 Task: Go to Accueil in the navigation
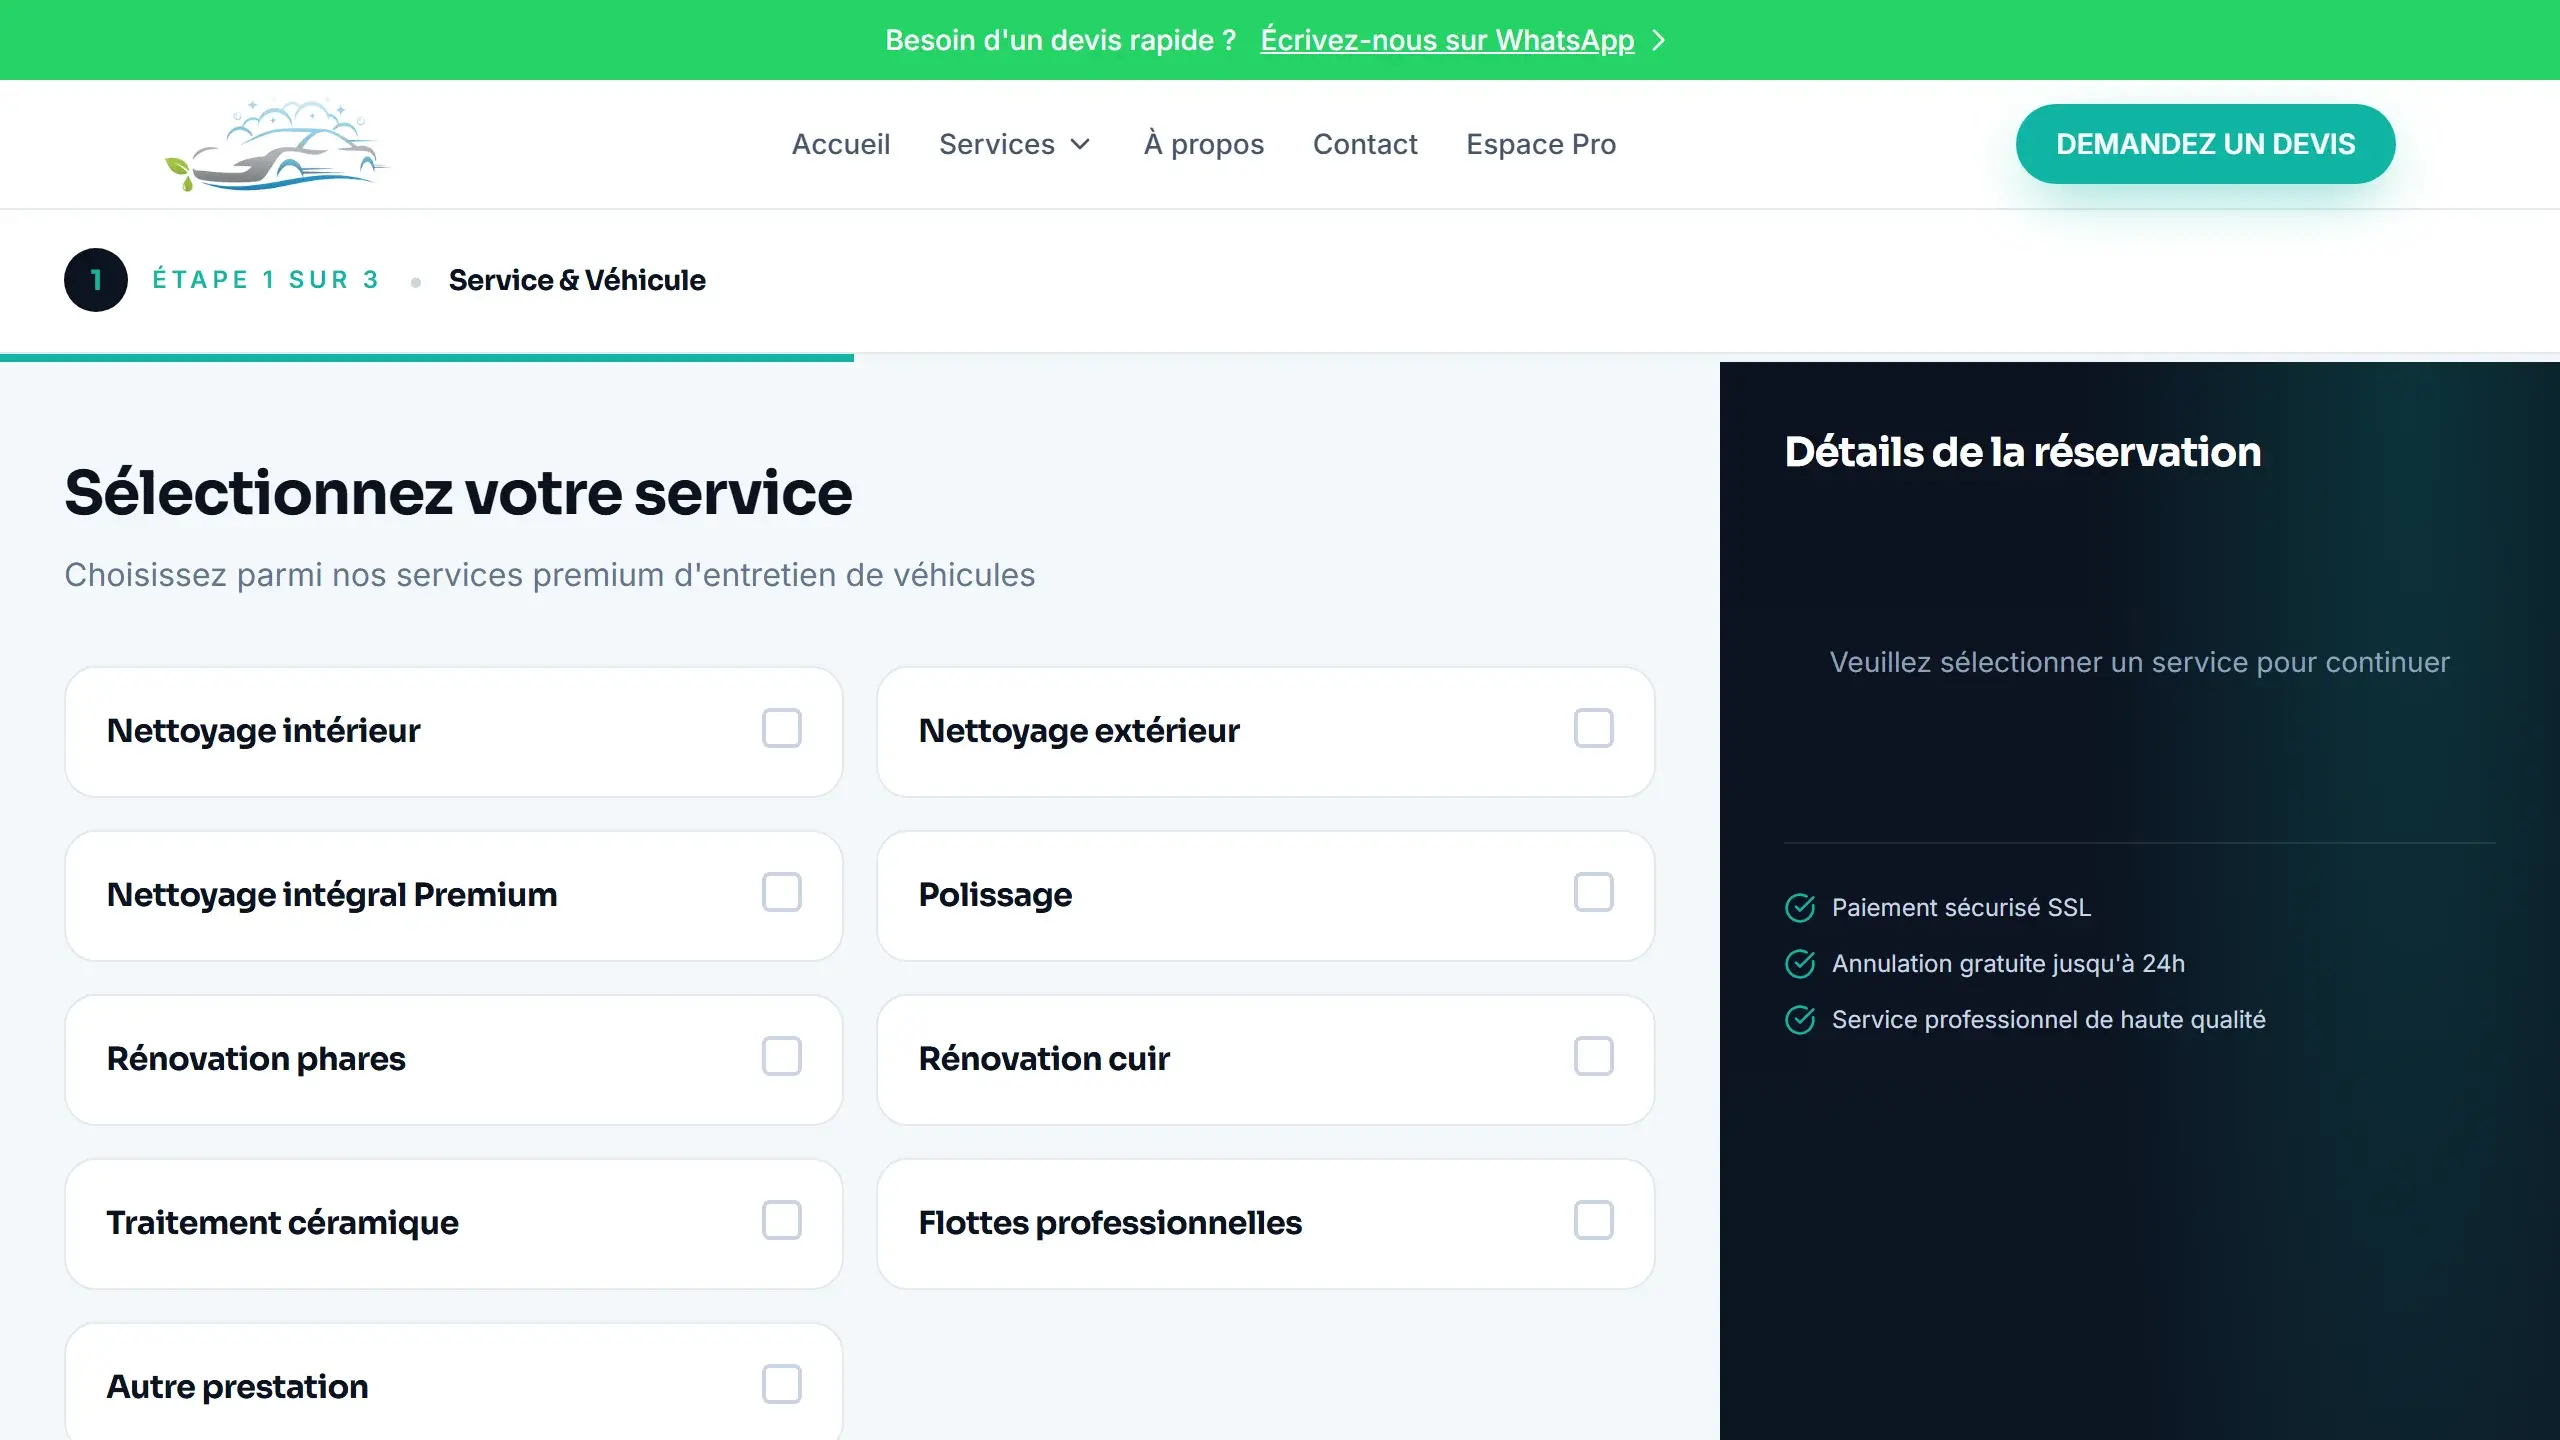pos(841,144)
